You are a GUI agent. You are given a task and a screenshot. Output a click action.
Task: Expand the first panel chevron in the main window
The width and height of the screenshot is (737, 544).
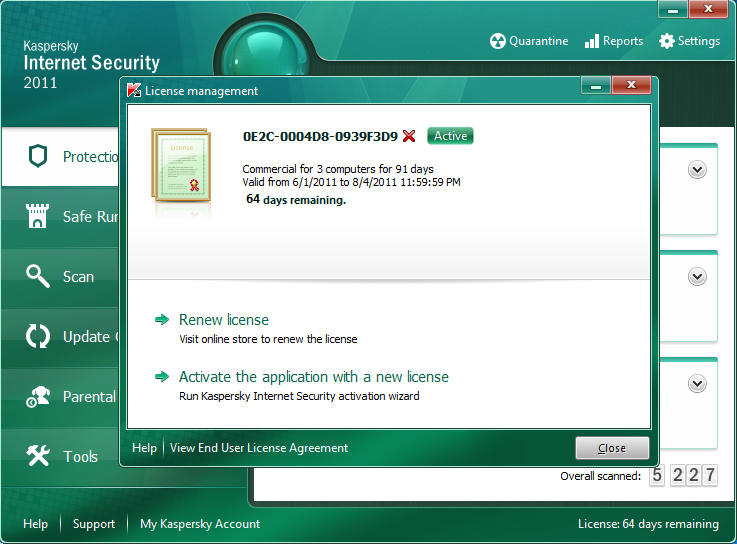(697, 170)
